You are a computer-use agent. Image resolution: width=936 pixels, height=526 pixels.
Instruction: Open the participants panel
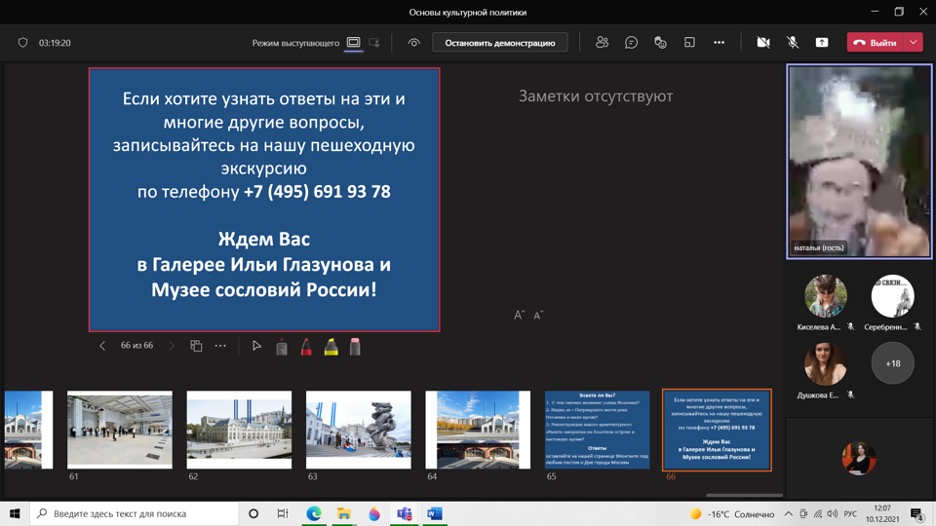tap(602, 43)
